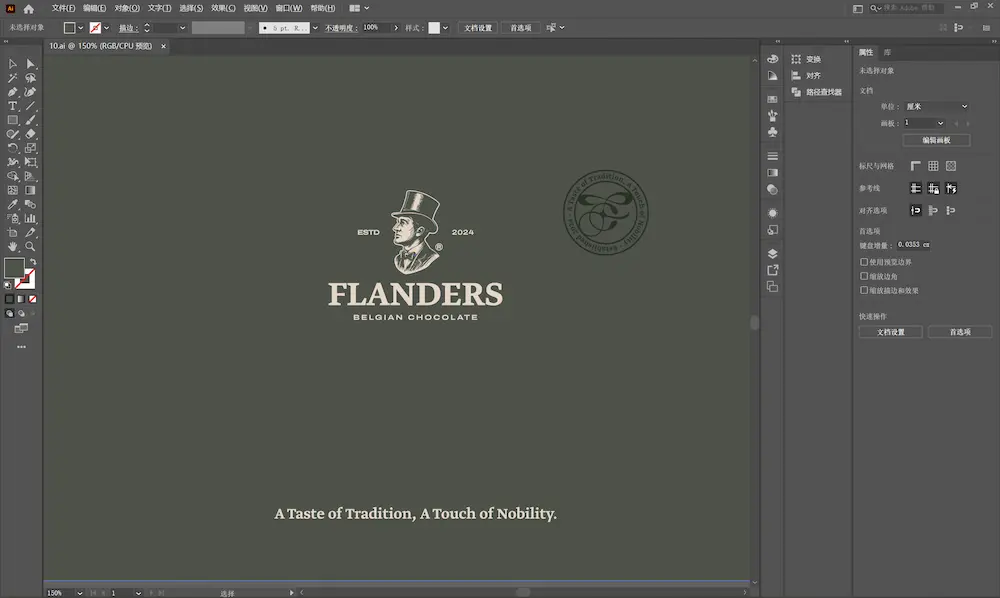The image size is (1000, 598).
Task: Toggle rulers display in Properties panel
Action: [915, 166]
